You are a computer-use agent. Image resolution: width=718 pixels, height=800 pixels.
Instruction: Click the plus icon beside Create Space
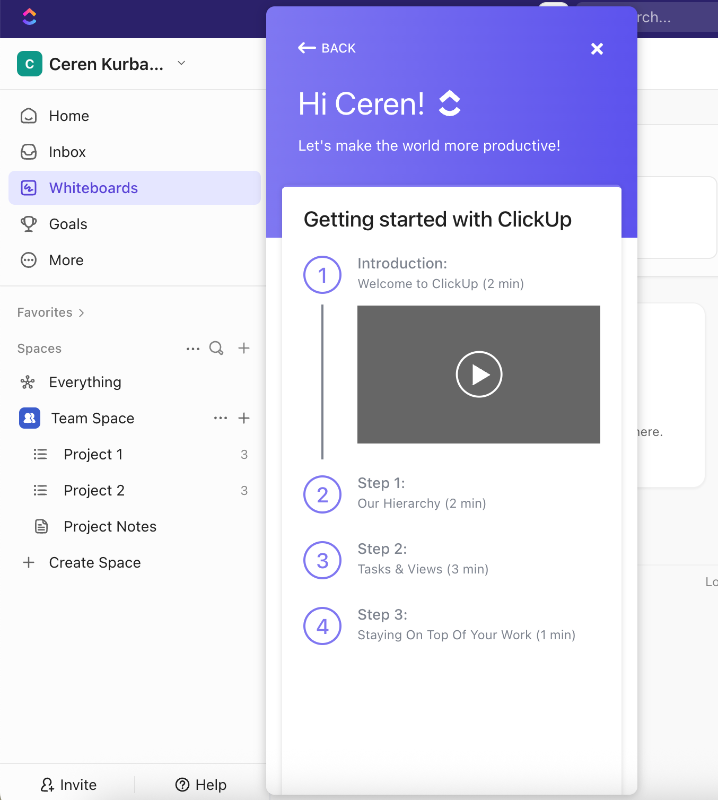tap(29, 563)
